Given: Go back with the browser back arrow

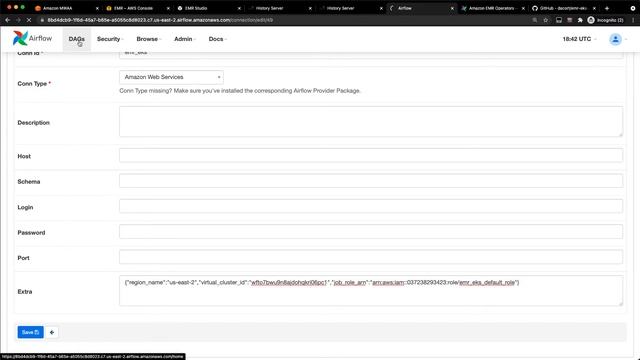Looking at the screenshot, I should coord(8,20).
